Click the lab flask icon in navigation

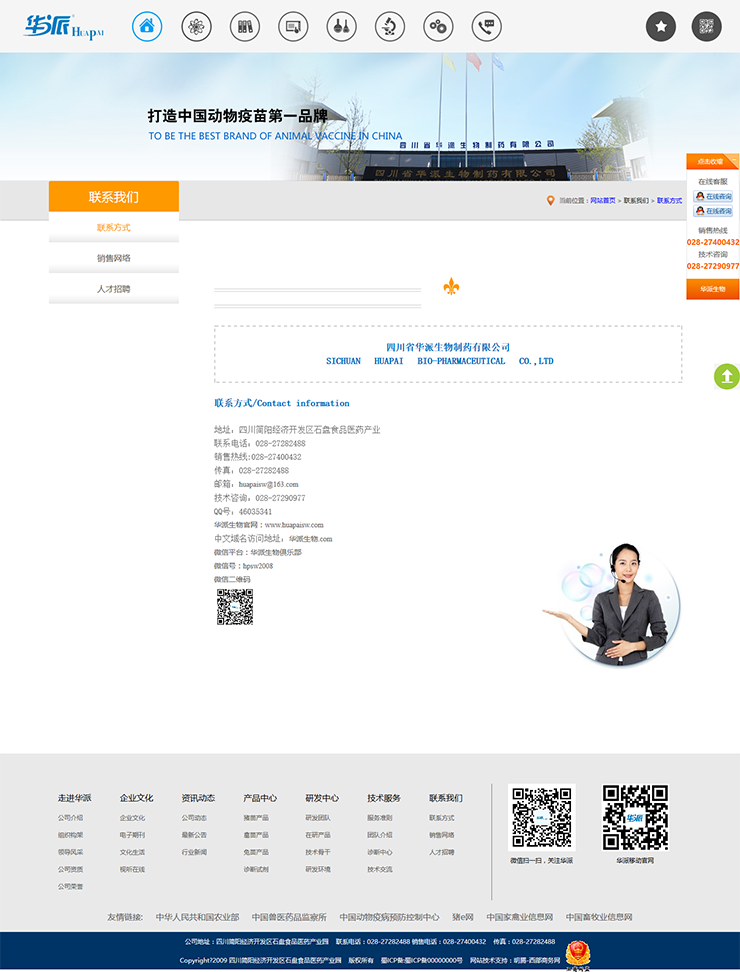(x=341, y=27)
